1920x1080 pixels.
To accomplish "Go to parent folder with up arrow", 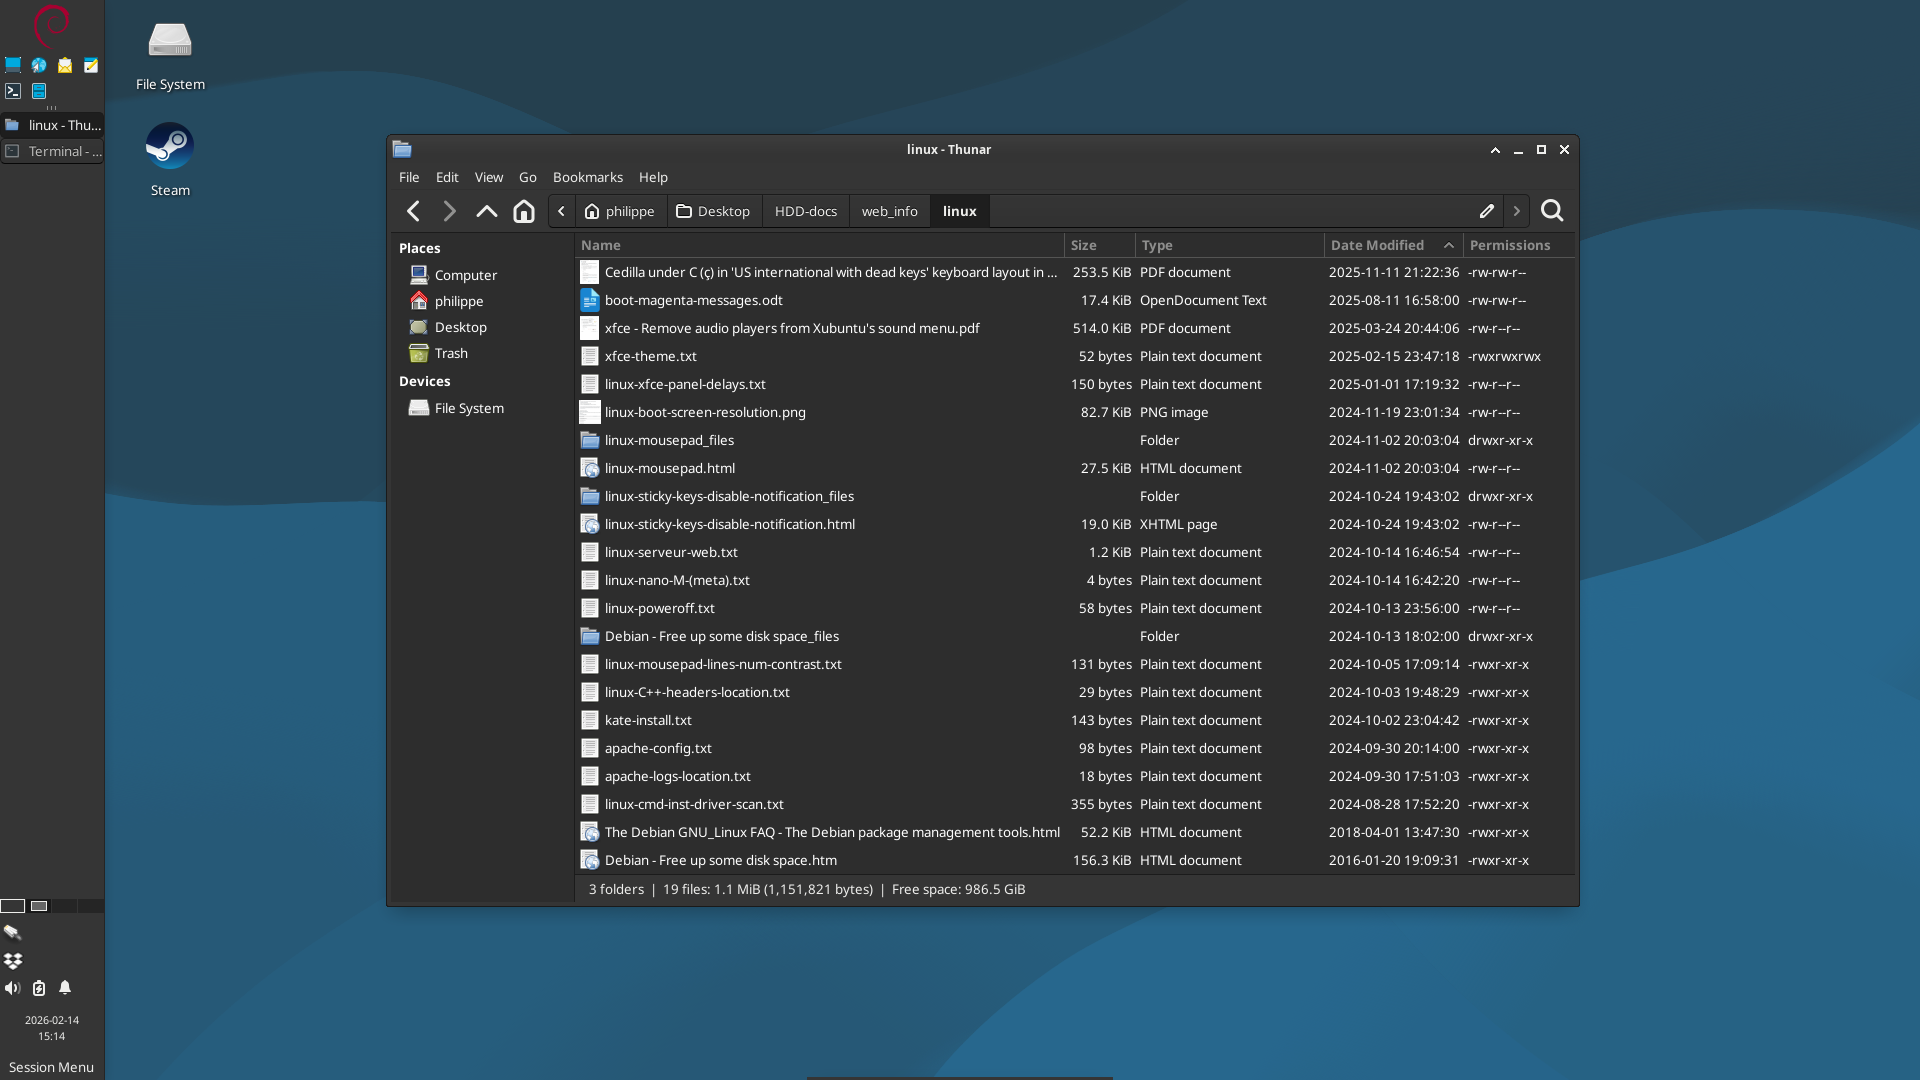I will coord(486,211).
